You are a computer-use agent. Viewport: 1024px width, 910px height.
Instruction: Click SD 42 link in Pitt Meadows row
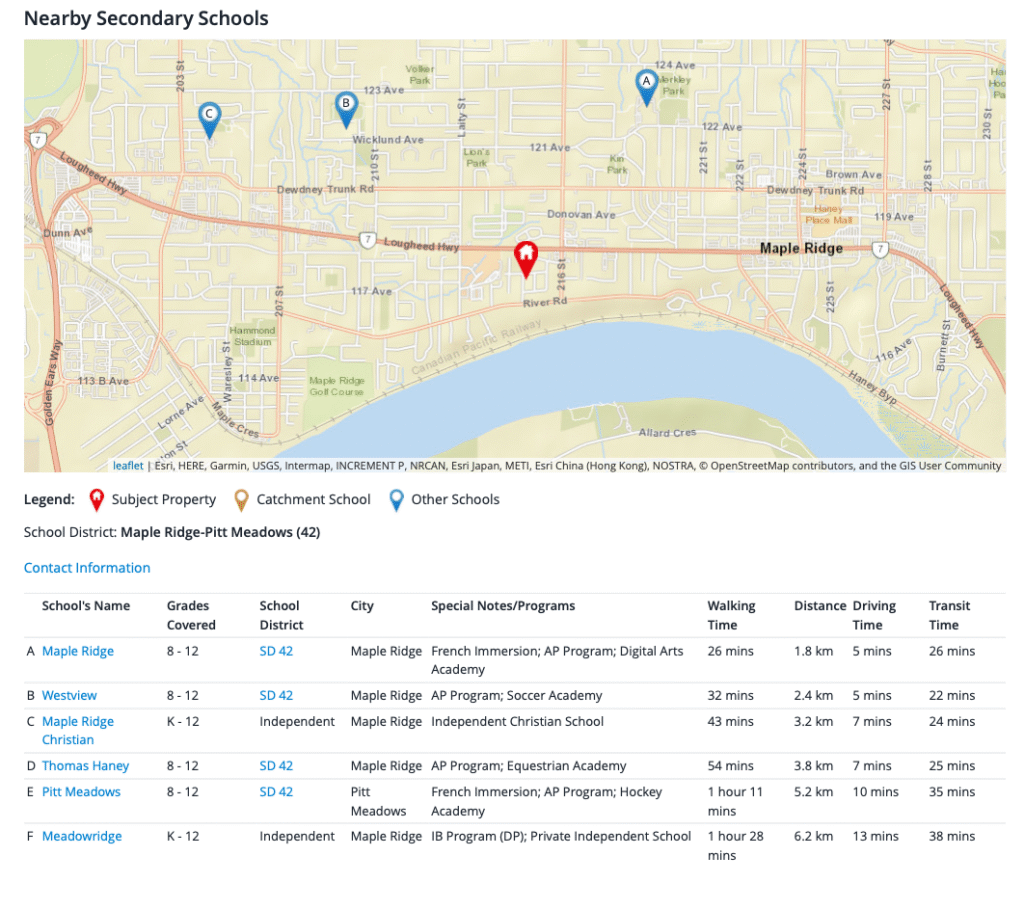point(276,792)
